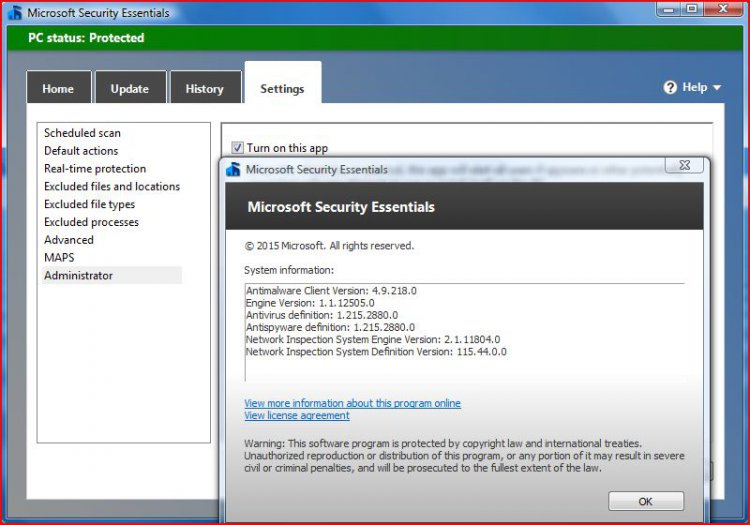Screen dimensions: 750x525
Task: Click Network Inspection System Engine Version line
Action: [x=373, y=339]
